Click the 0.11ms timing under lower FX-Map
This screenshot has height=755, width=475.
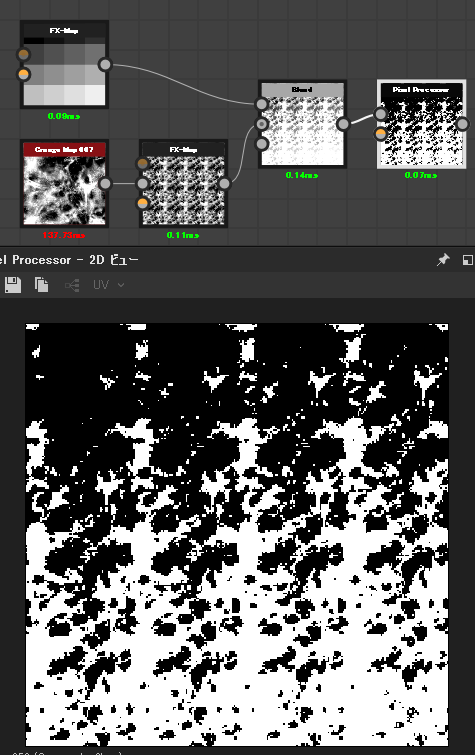(183, 235)
